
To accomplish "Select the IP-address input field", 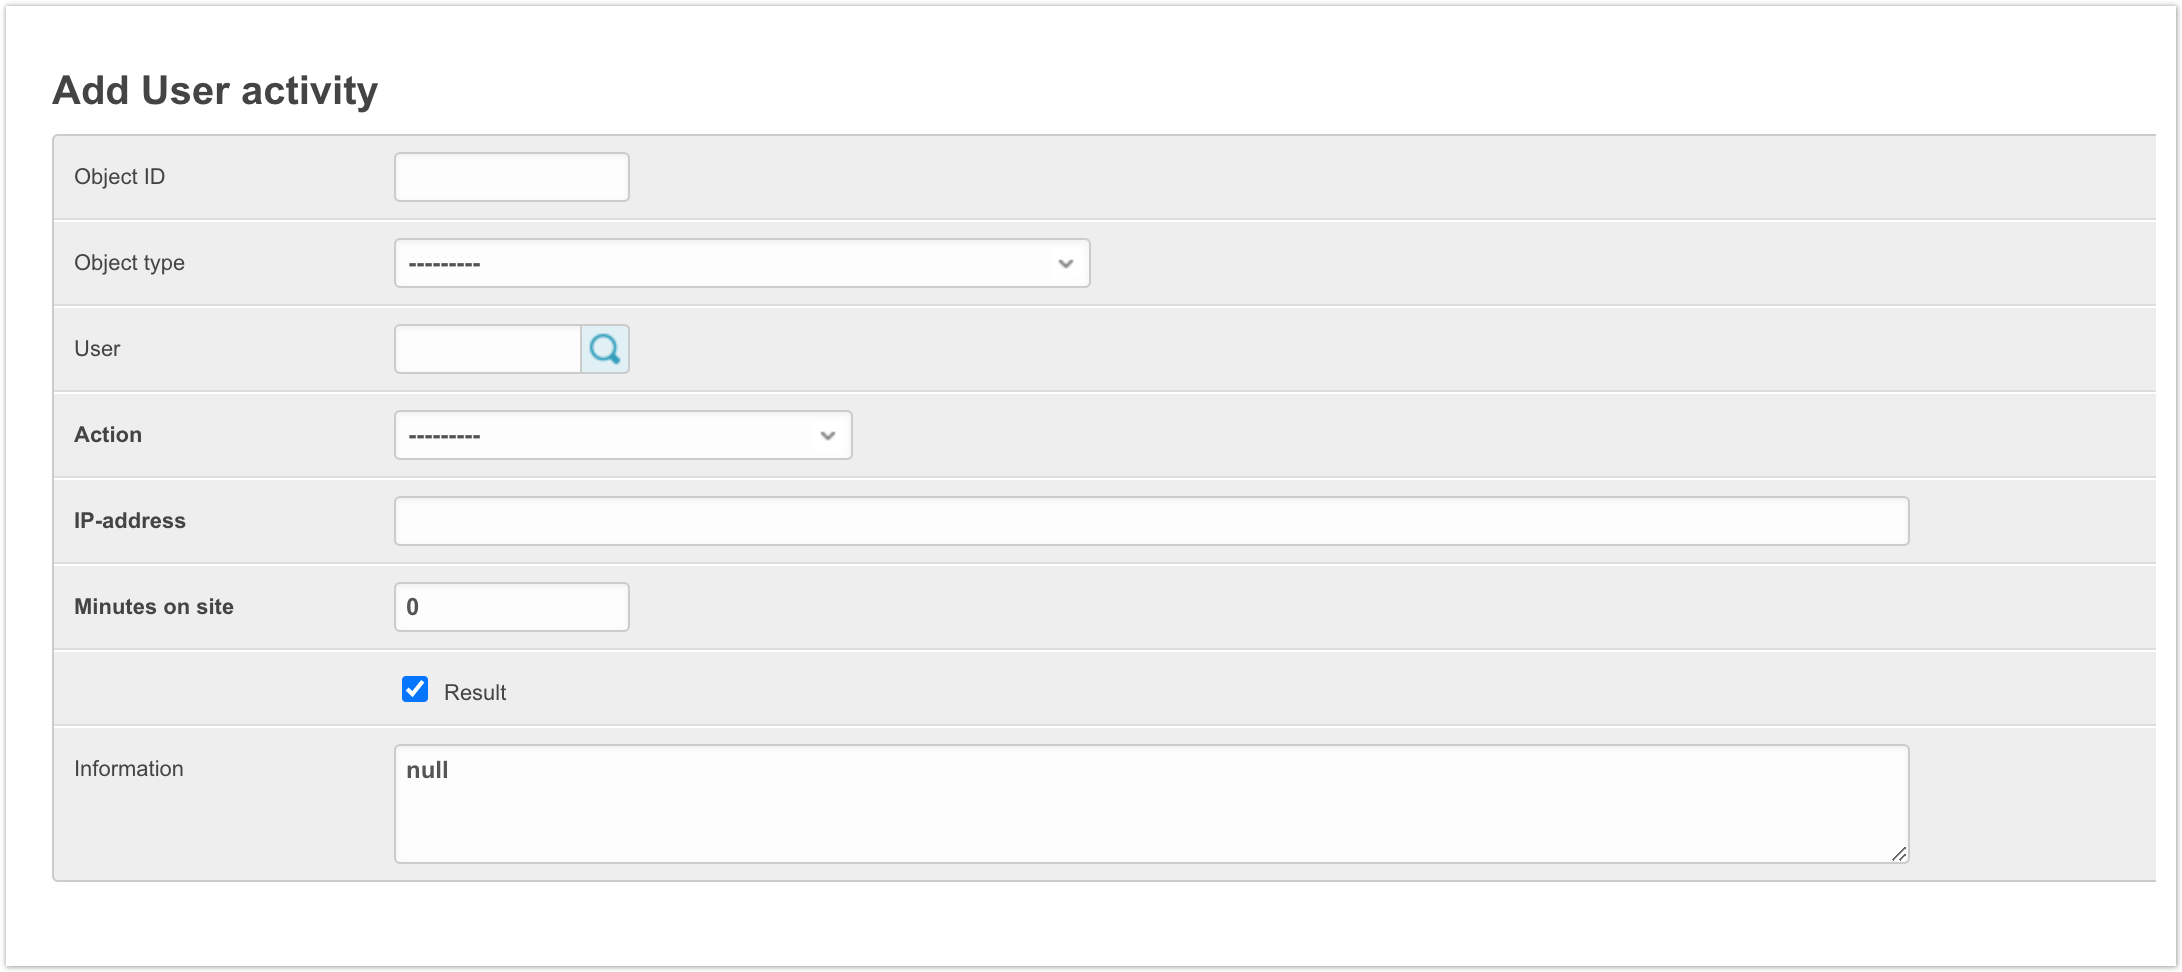I will [1150, 521].
